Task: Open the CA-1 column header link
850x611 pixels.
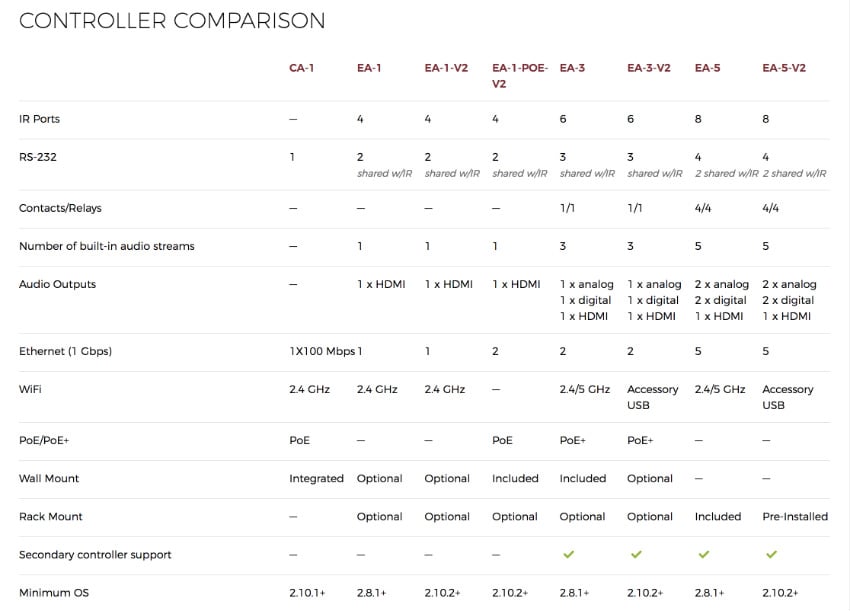Action: point(301,68)
